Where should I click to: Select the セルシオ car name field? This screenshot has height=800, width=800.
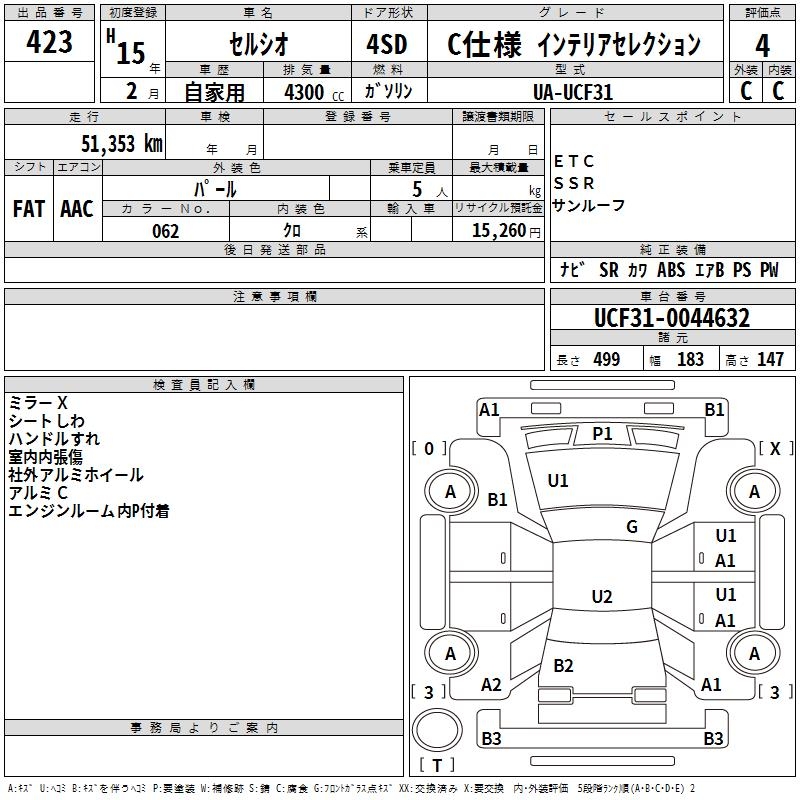point(256,45)
